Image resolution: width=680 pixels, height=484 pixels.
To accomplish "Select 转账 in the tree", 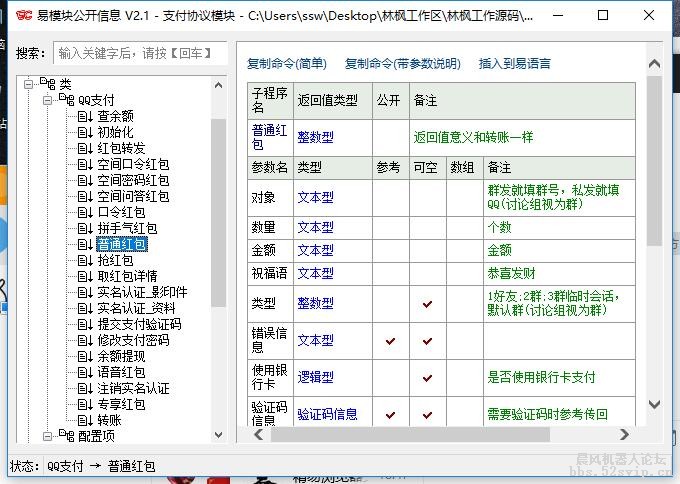I will (109, 420).
